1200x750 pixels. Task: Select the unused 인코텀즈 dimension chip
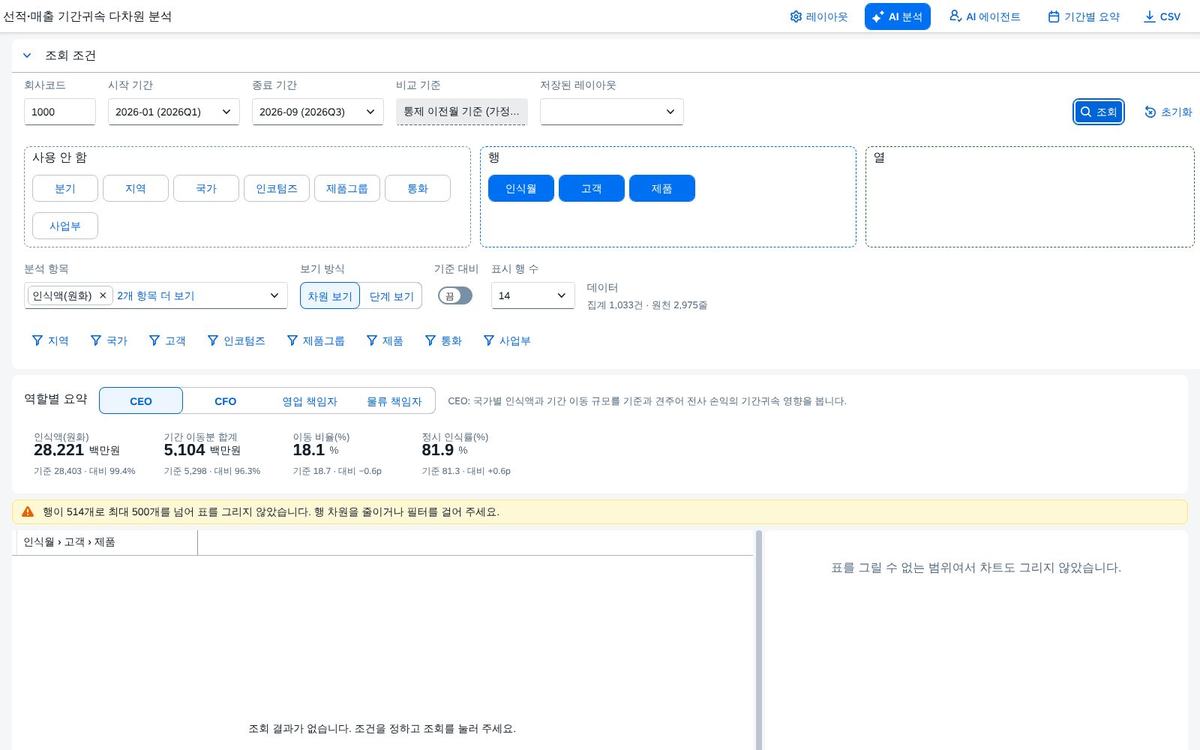276,188
